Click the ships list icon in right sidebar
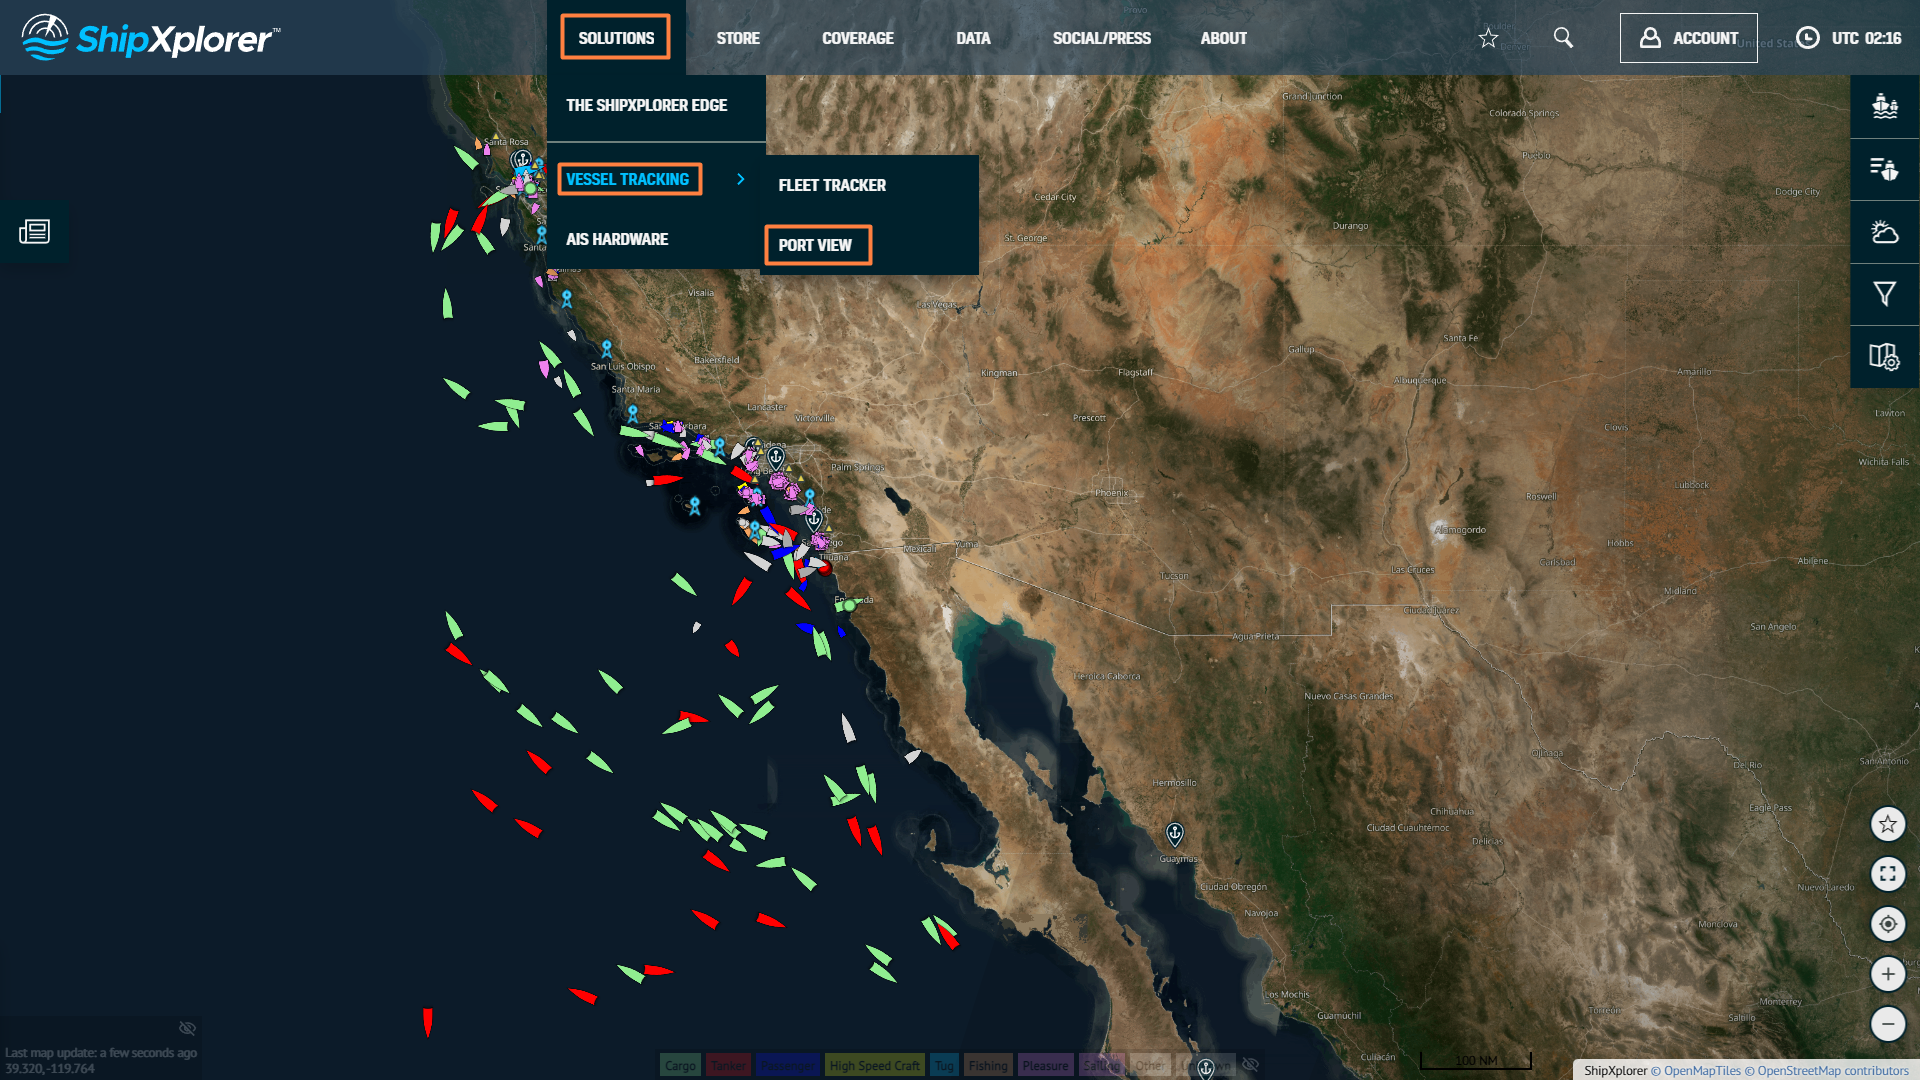The image size is (1920, 1080). click(1884, 169)
